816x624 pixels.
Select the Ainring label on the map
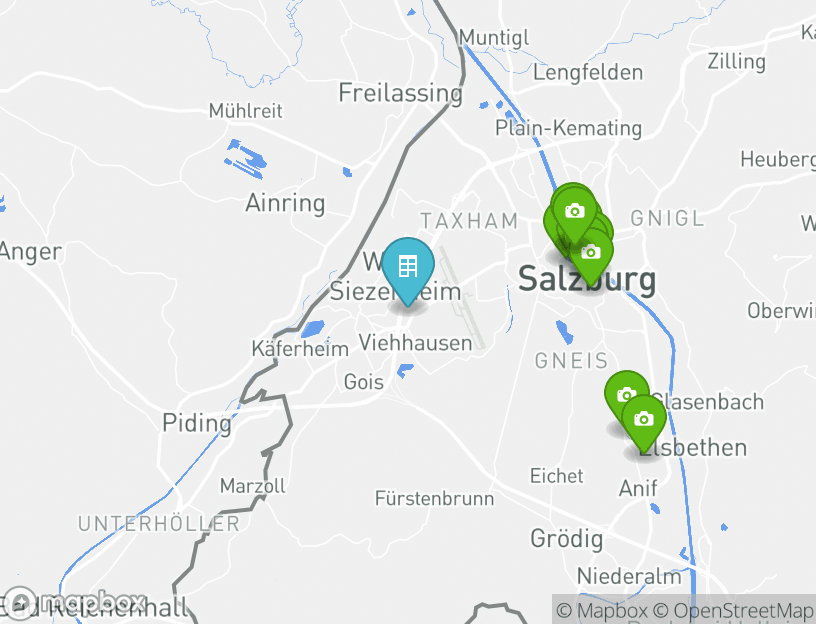pos(285,203)
